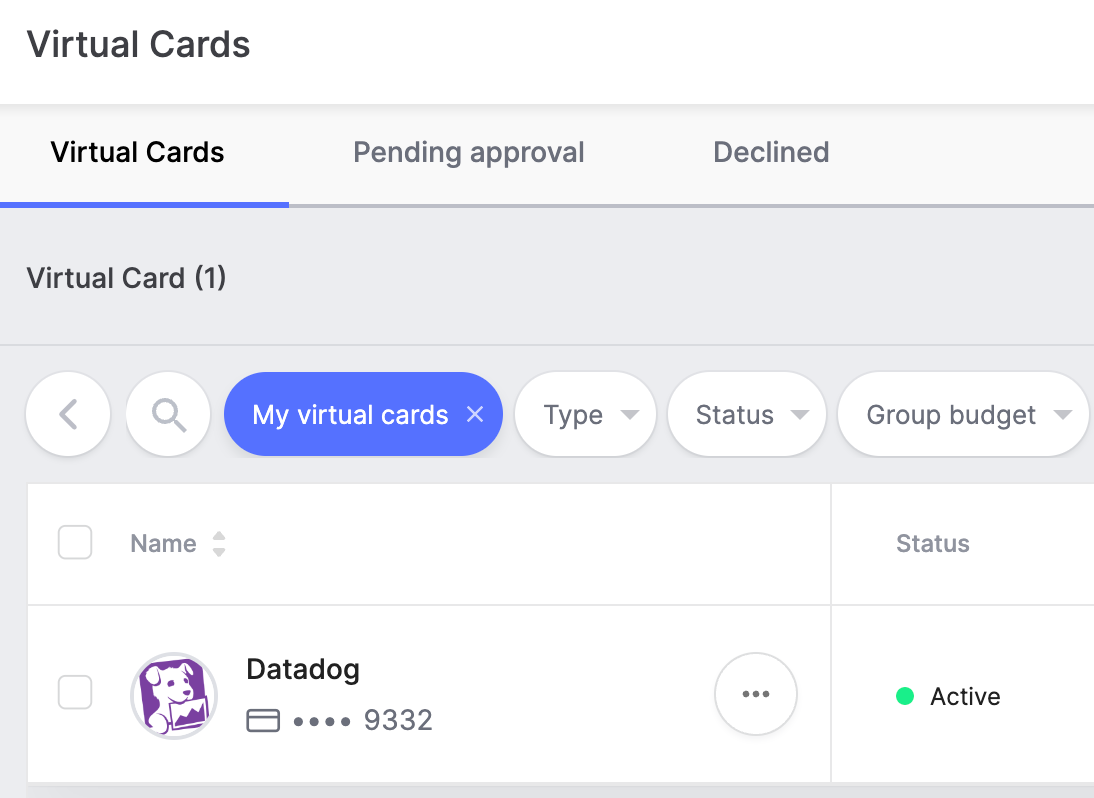This screenshot has width=1094, height=798.
Task: Open the three-dots menu for Datadog card
Action: 755,694
